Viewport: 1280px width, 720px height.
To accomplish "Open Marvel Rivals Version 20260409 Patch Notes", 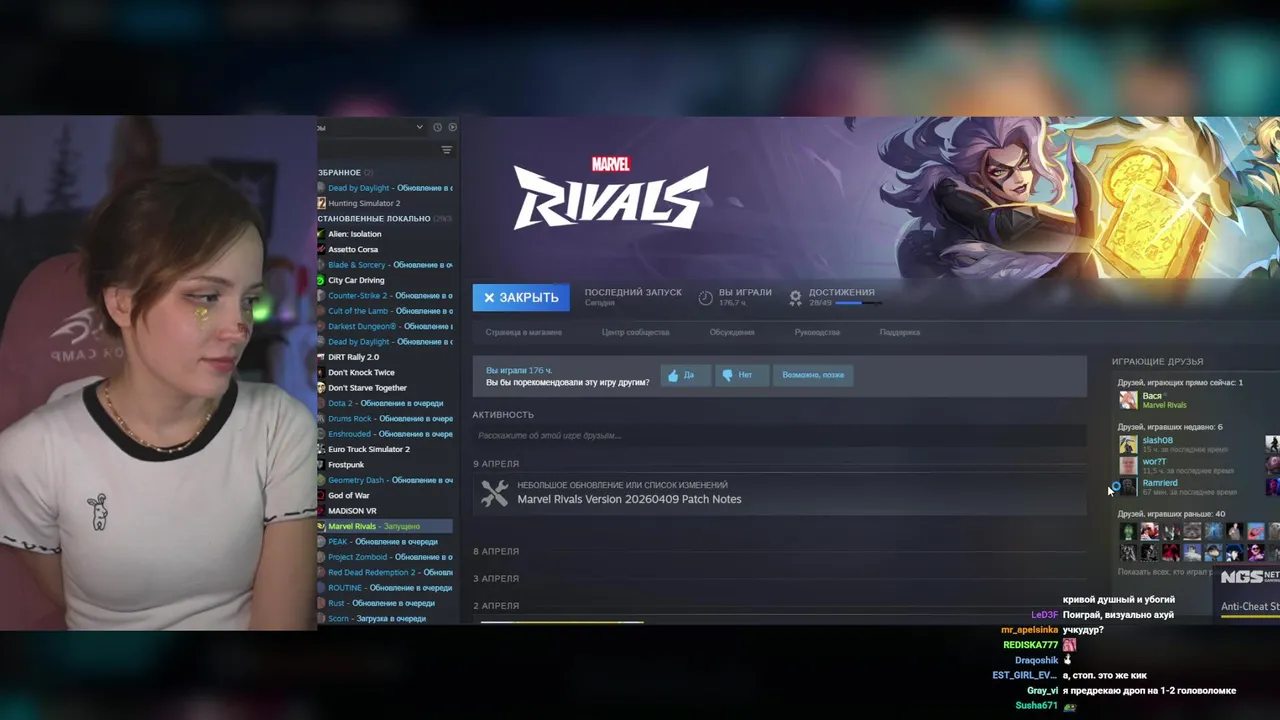I will tap(629, 499).
